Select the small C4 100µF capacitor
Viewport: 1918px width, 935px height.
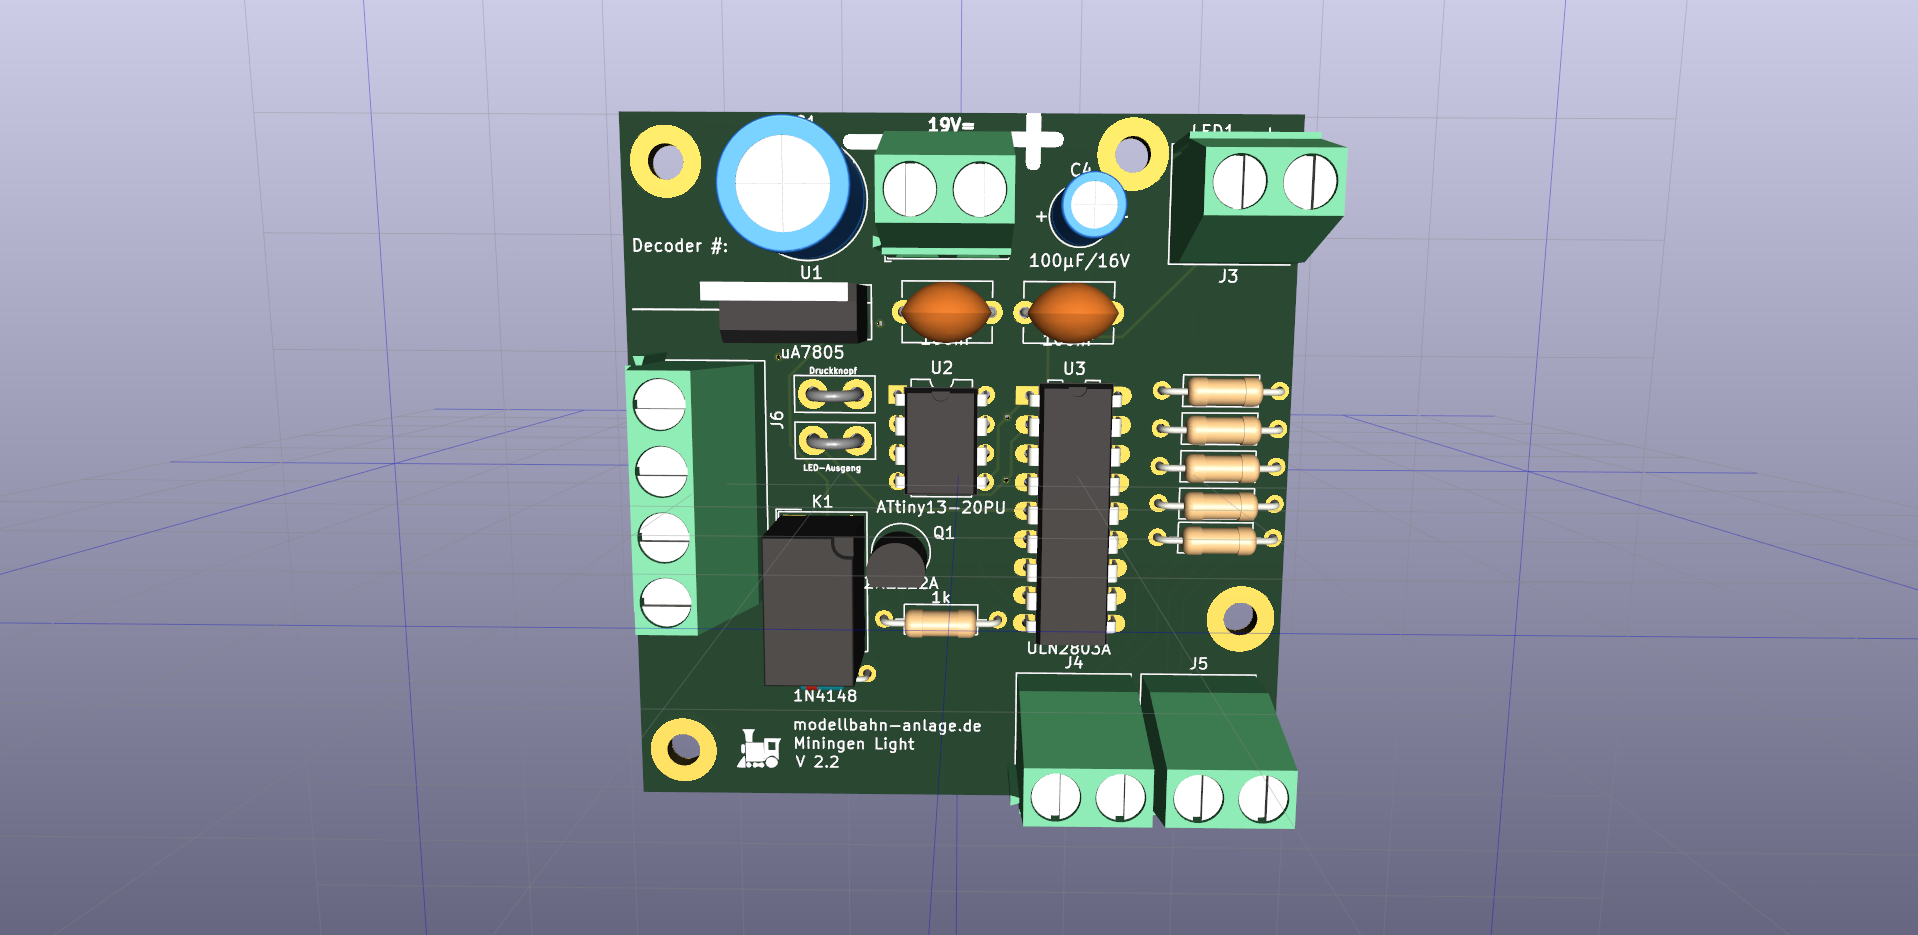pyautogui.click(x=1093, y=207)
